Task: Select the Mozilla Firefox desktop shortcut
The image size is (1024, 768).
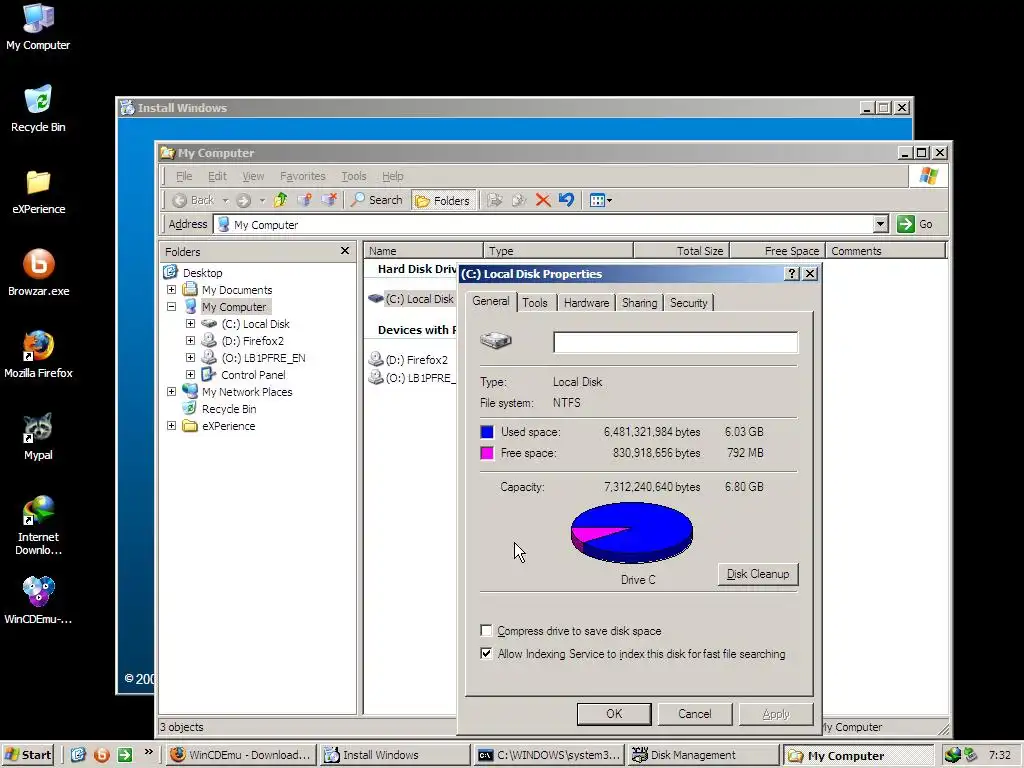Action: coord(38,355)
